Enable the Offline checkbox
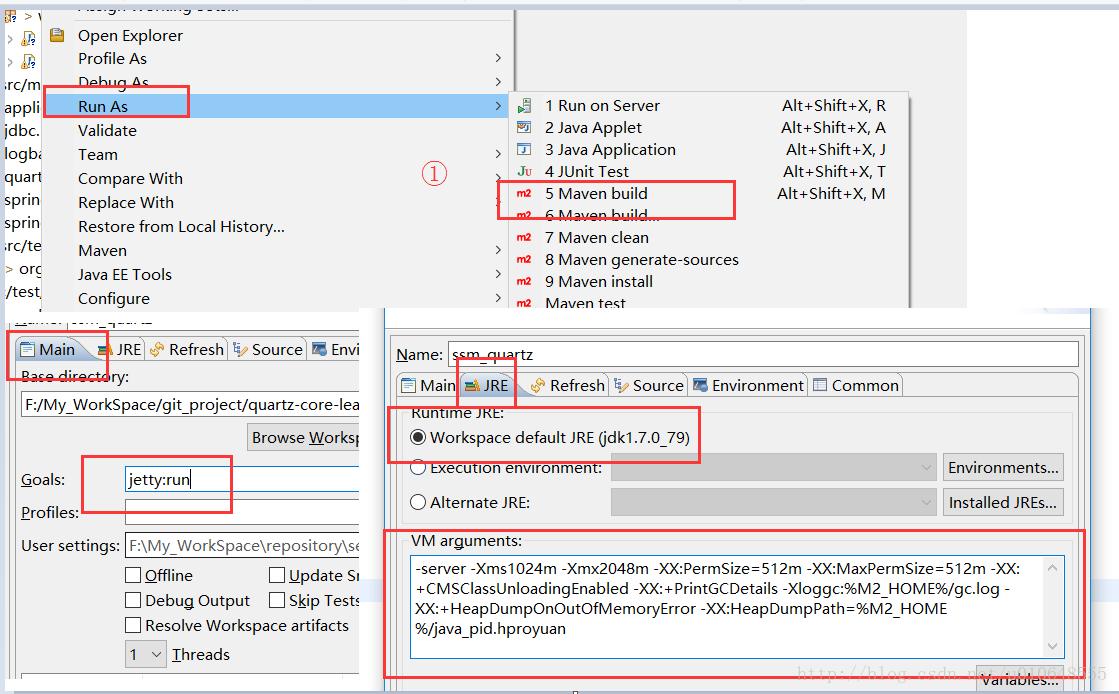 pos(133,575)
